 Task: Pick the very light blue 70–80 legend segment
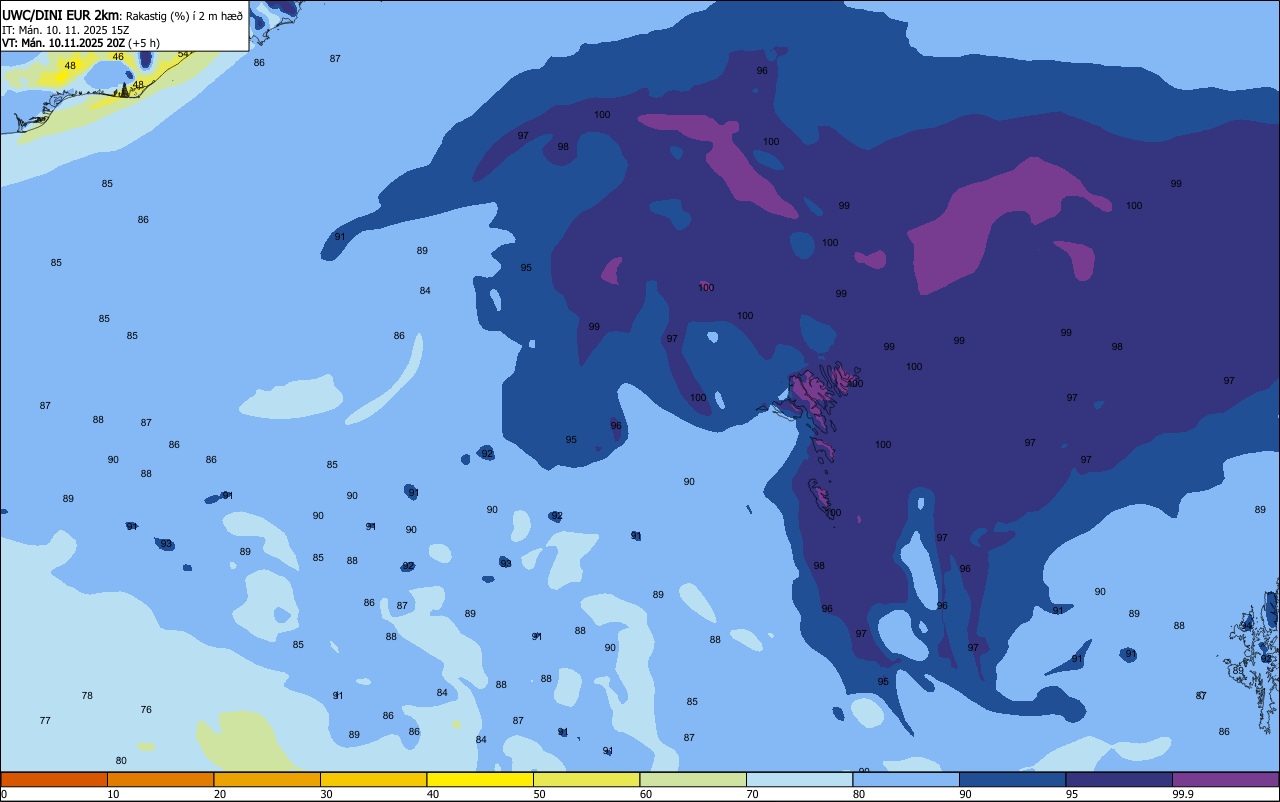click(799, 779)
